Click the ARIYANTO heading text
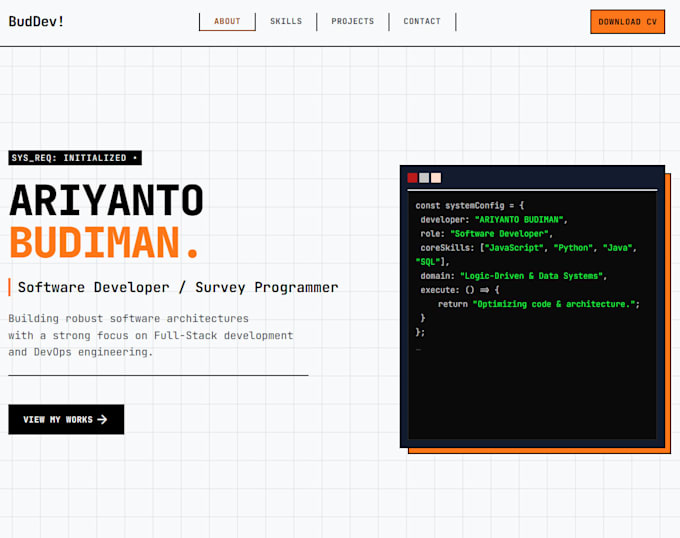 coord(106,200)
